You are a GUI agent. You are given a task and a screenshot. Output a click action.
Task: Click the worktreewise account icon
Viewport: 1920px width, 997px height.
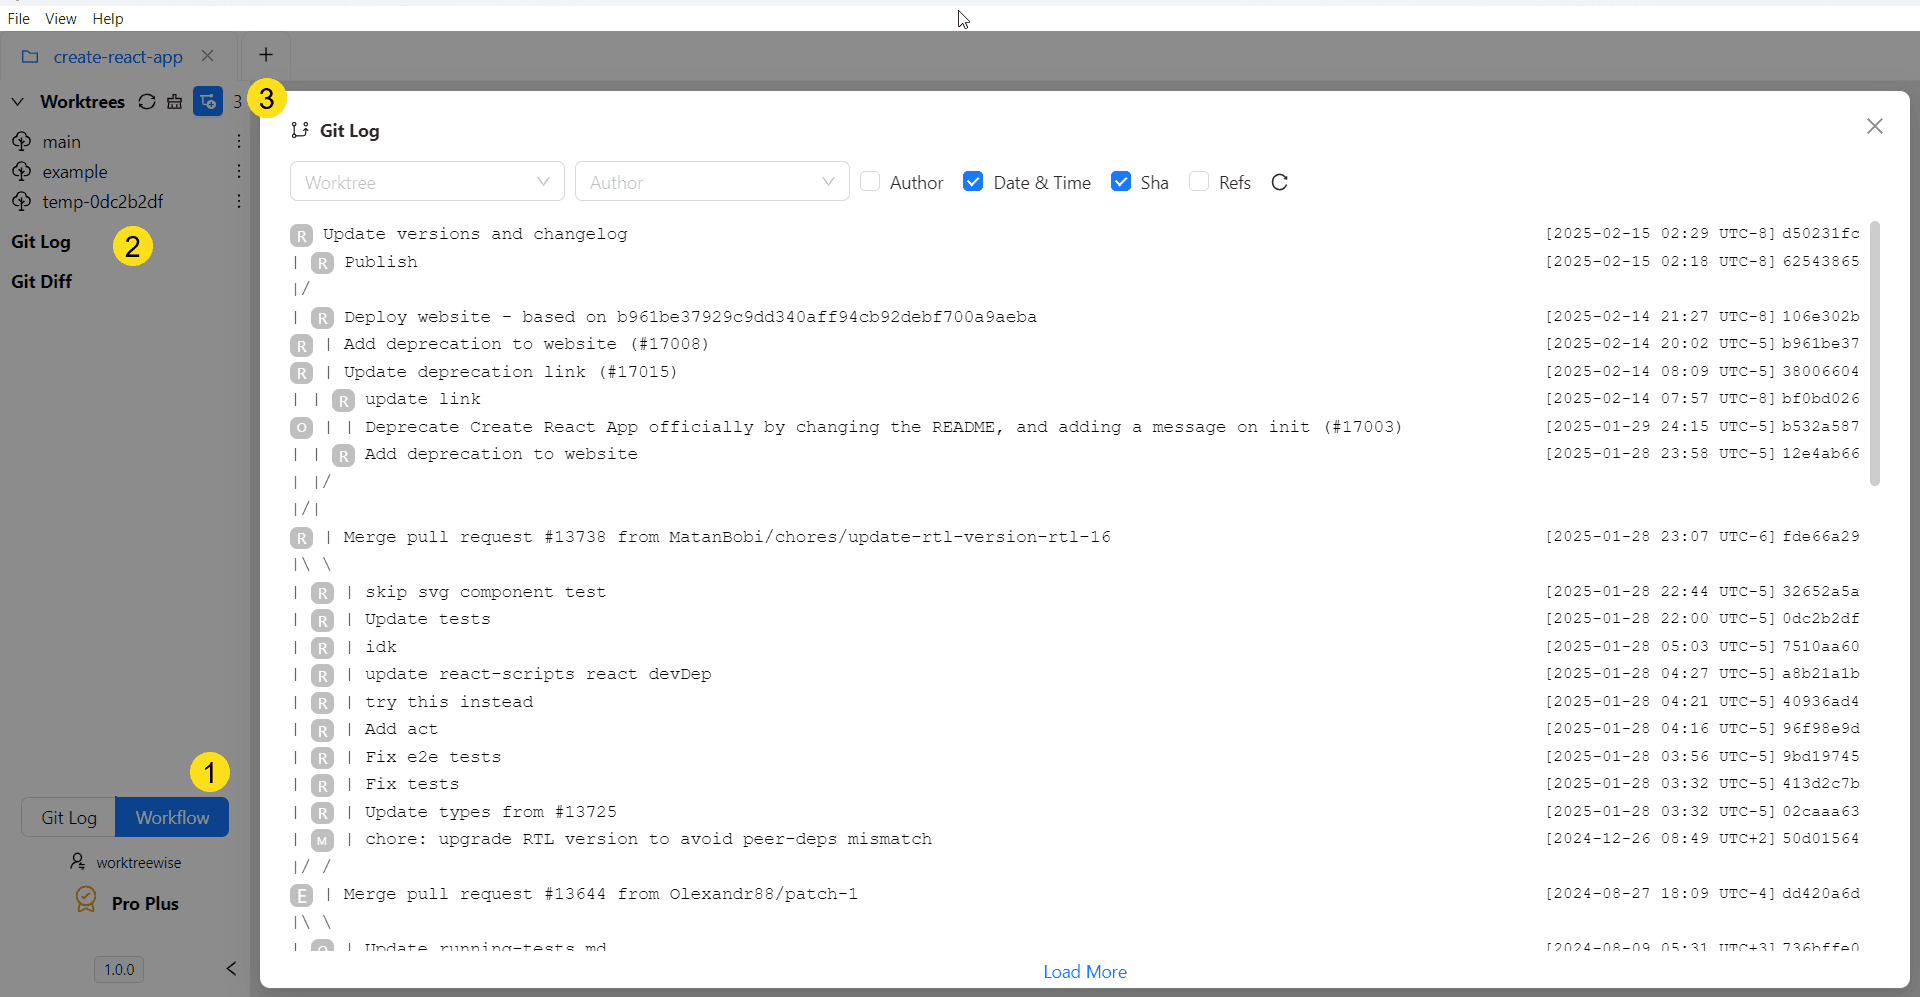[78, 861]
